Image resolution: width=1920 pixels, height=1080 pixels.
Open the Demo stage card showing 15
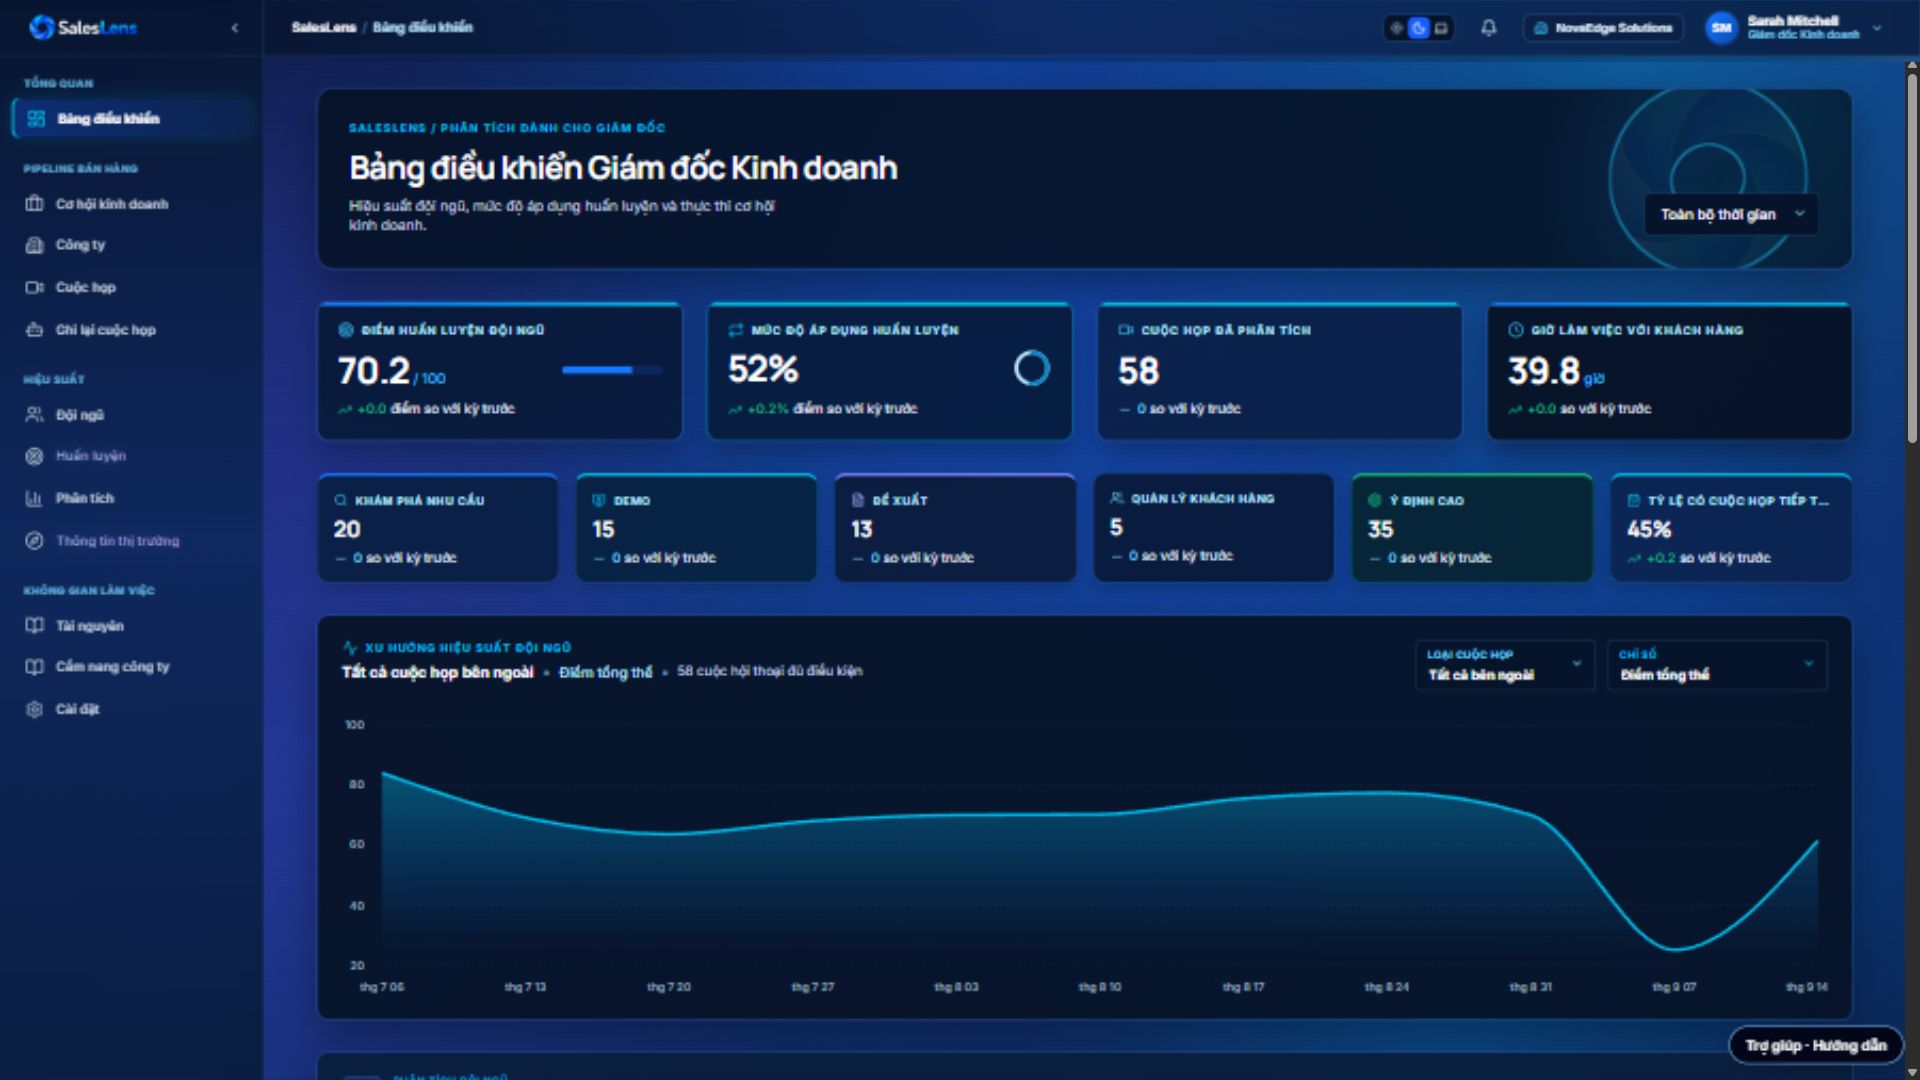(x=696, y=528)
